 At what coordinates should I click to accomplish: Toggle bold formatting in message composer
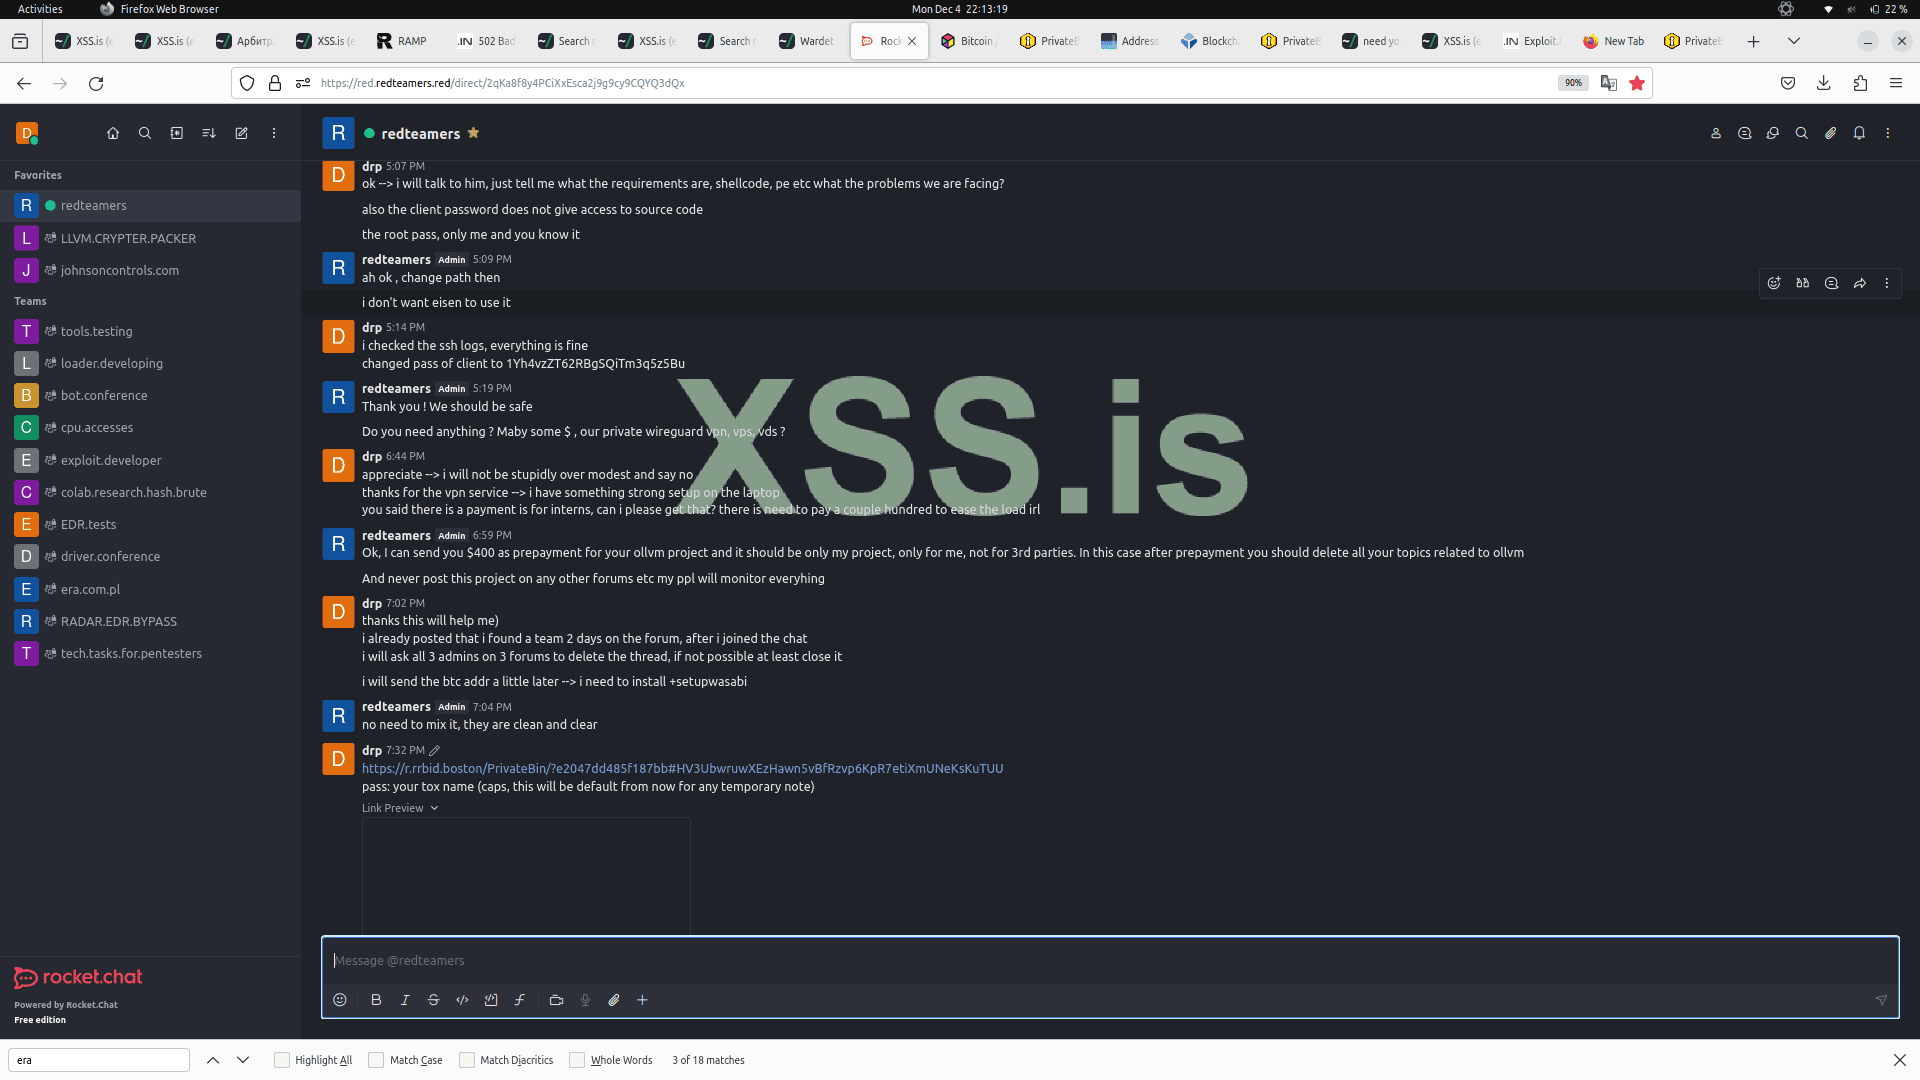click(x=376, y=1000)
